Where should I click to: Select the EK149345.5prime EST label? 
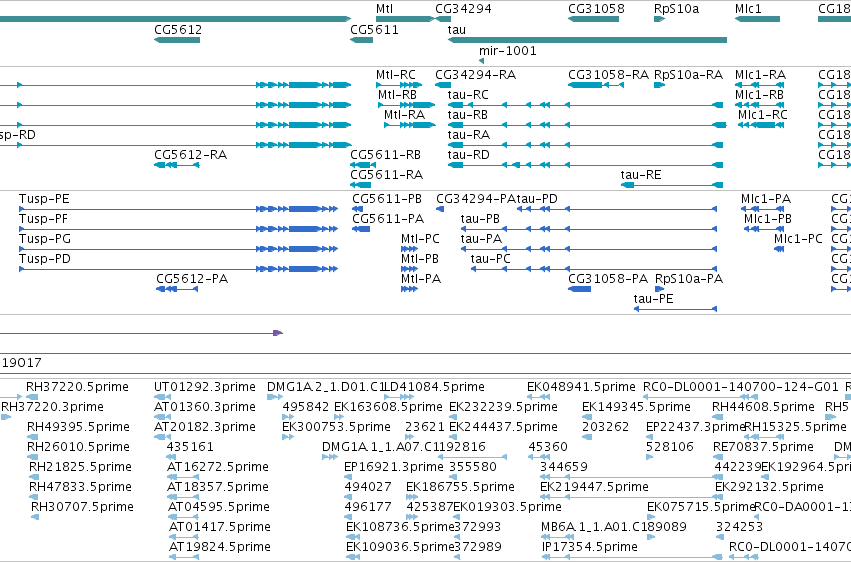(x=636, y=407)
